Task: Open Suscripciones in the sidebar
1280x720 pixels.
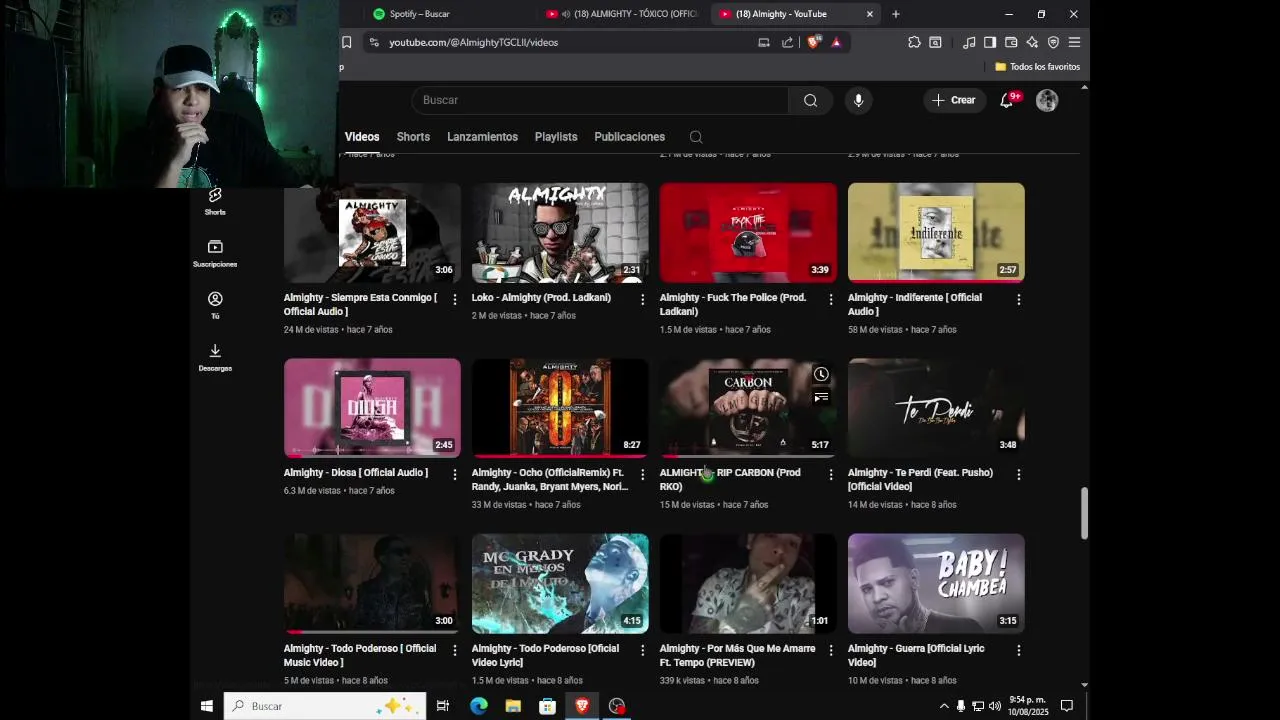Action: point(215,253)
